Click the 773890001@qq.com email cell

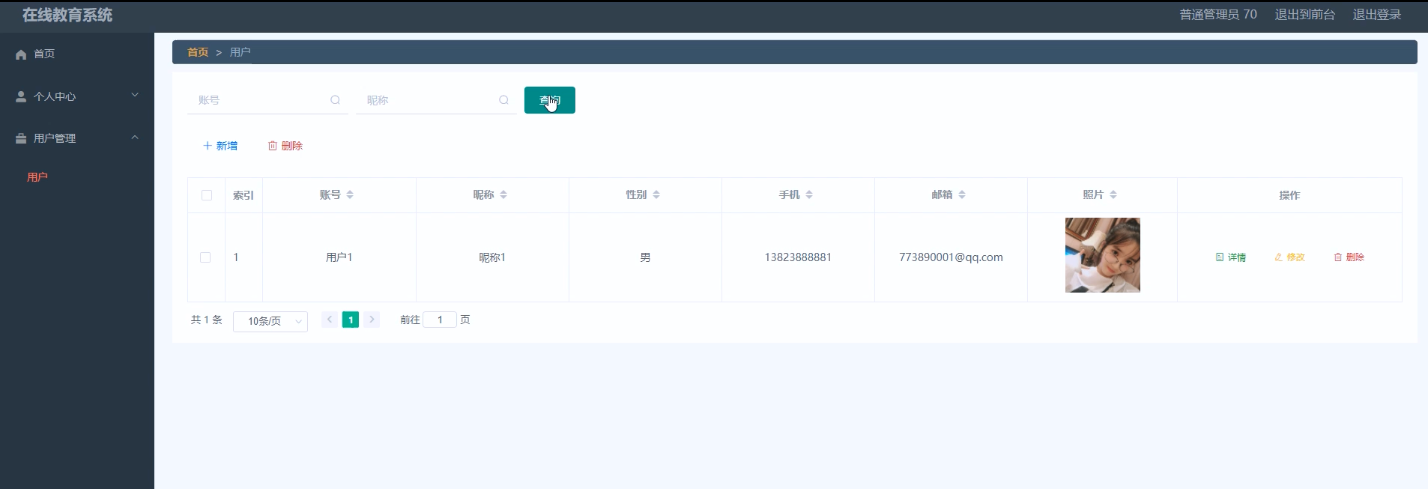click(x=951, y=257)
